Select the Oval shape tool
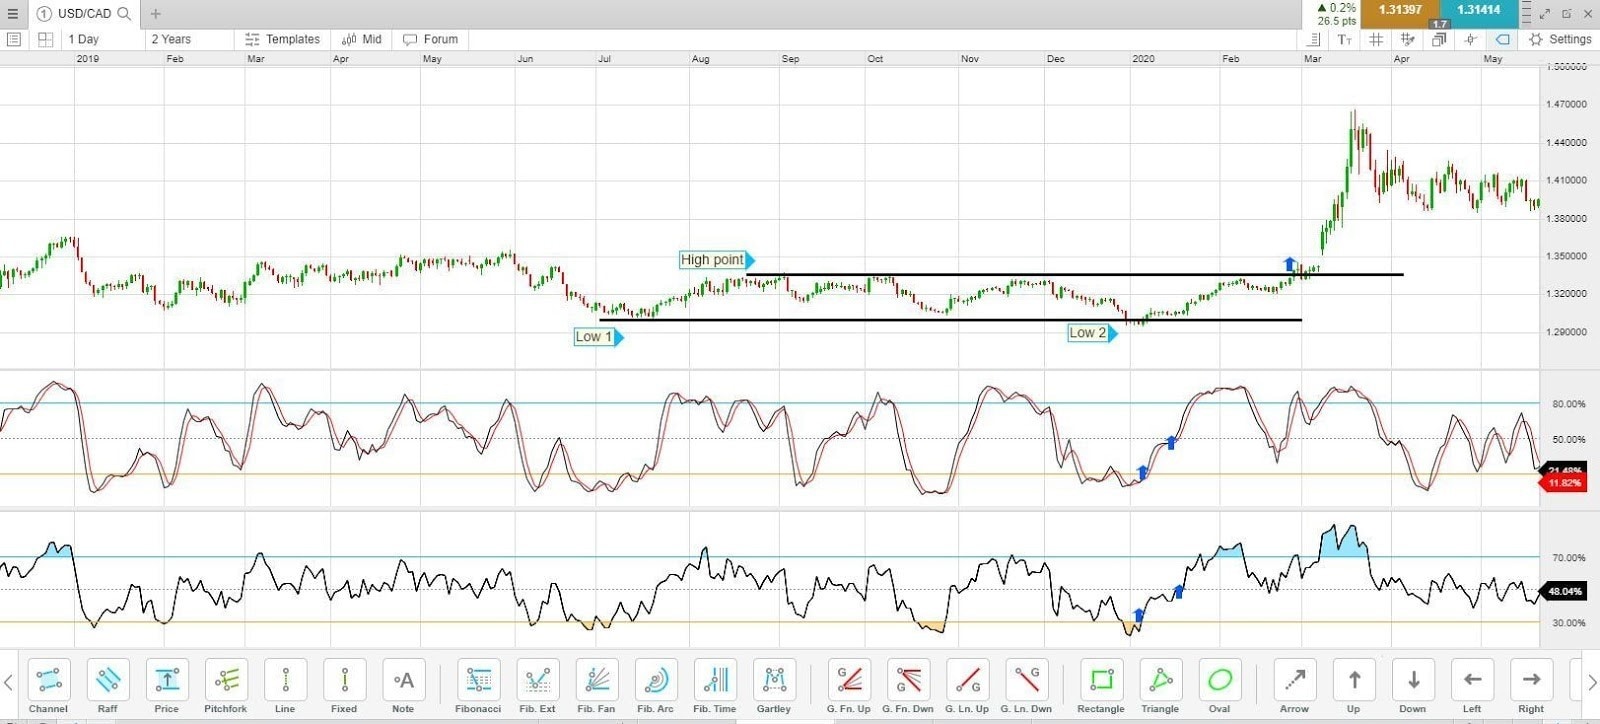The height and width of the screenshot is (724, 1600). click(x=1219, y=686)
